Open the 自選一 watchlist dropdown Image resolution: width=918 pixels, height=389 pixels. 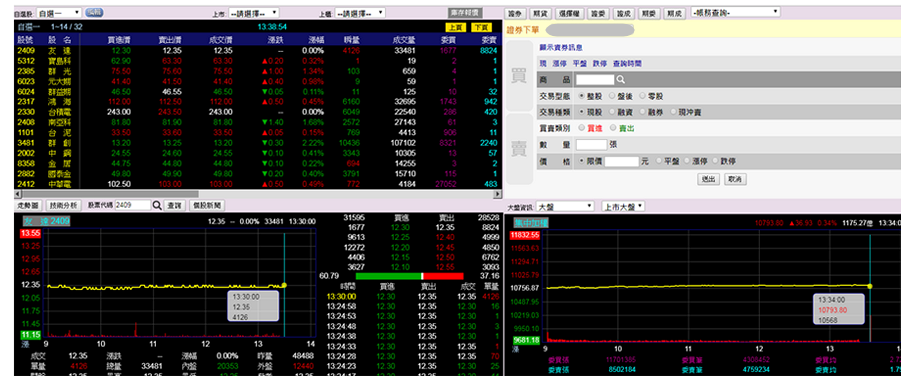pyautogui.click(x=59, y=12)
